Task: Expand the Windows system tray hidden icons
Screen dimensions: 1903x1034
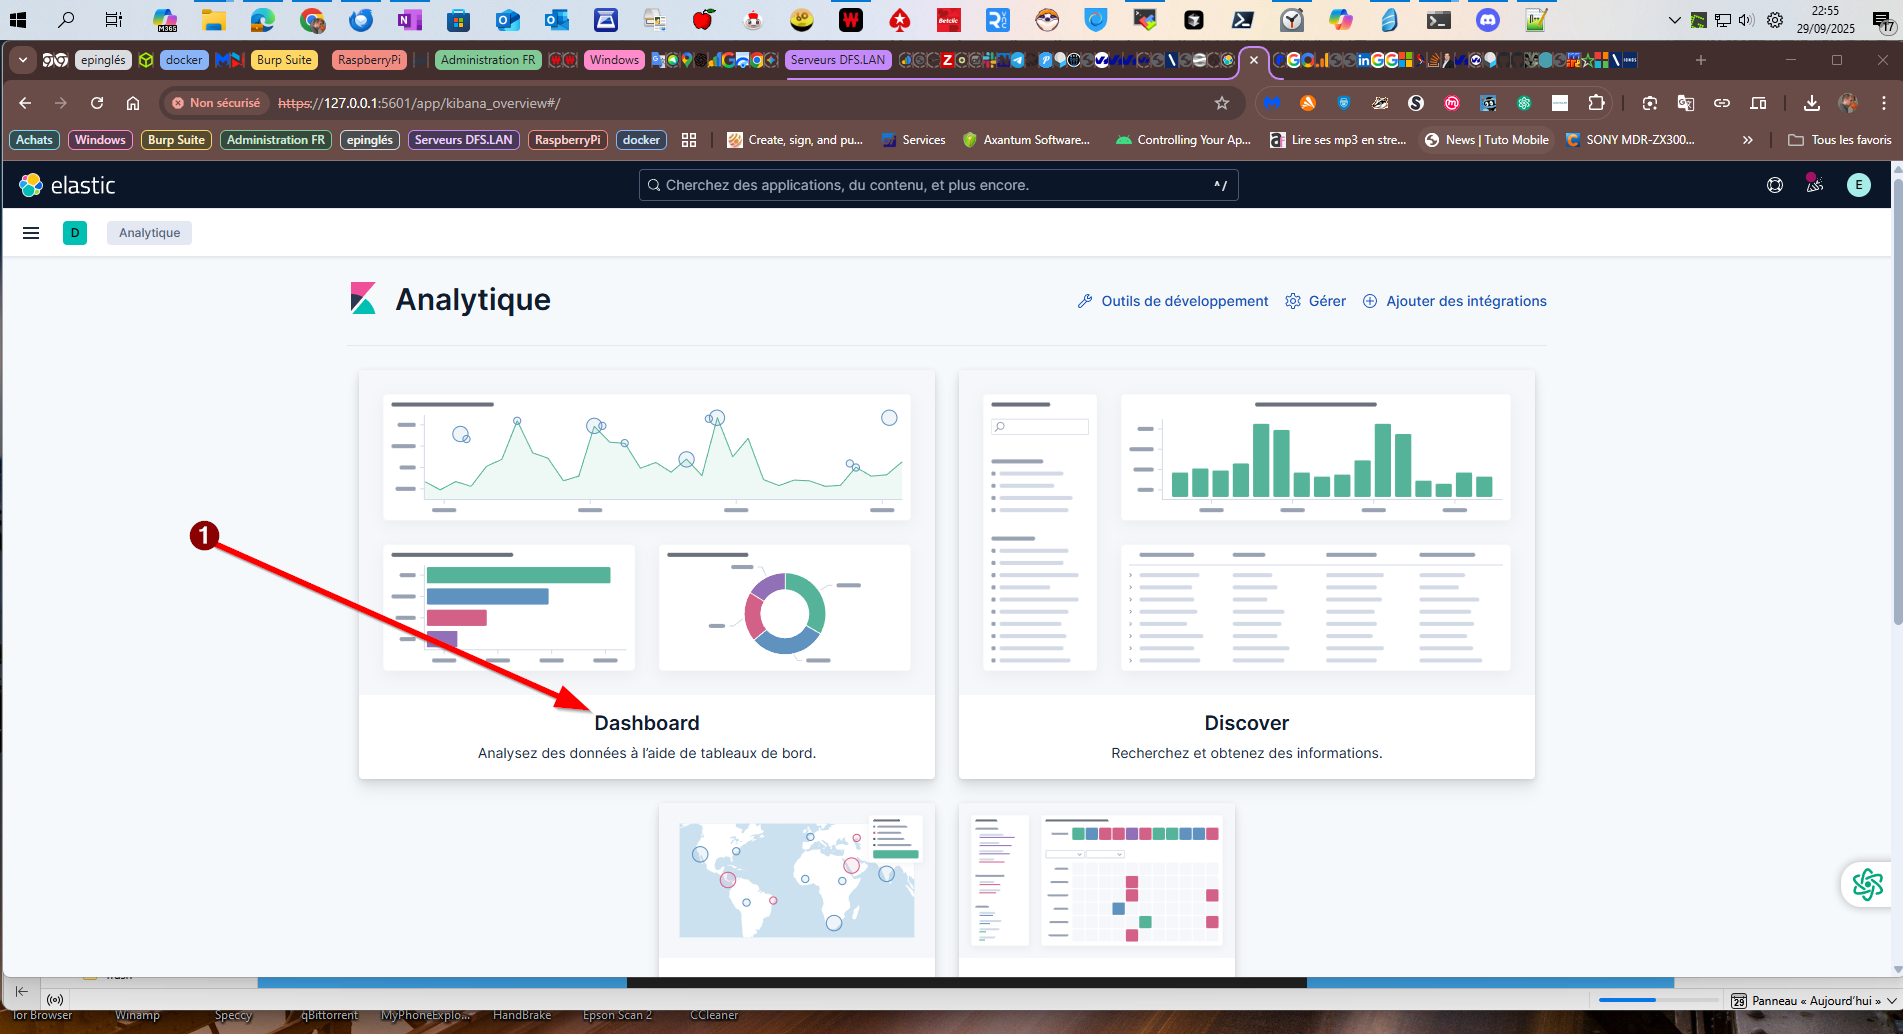Action: [1674, 20]
